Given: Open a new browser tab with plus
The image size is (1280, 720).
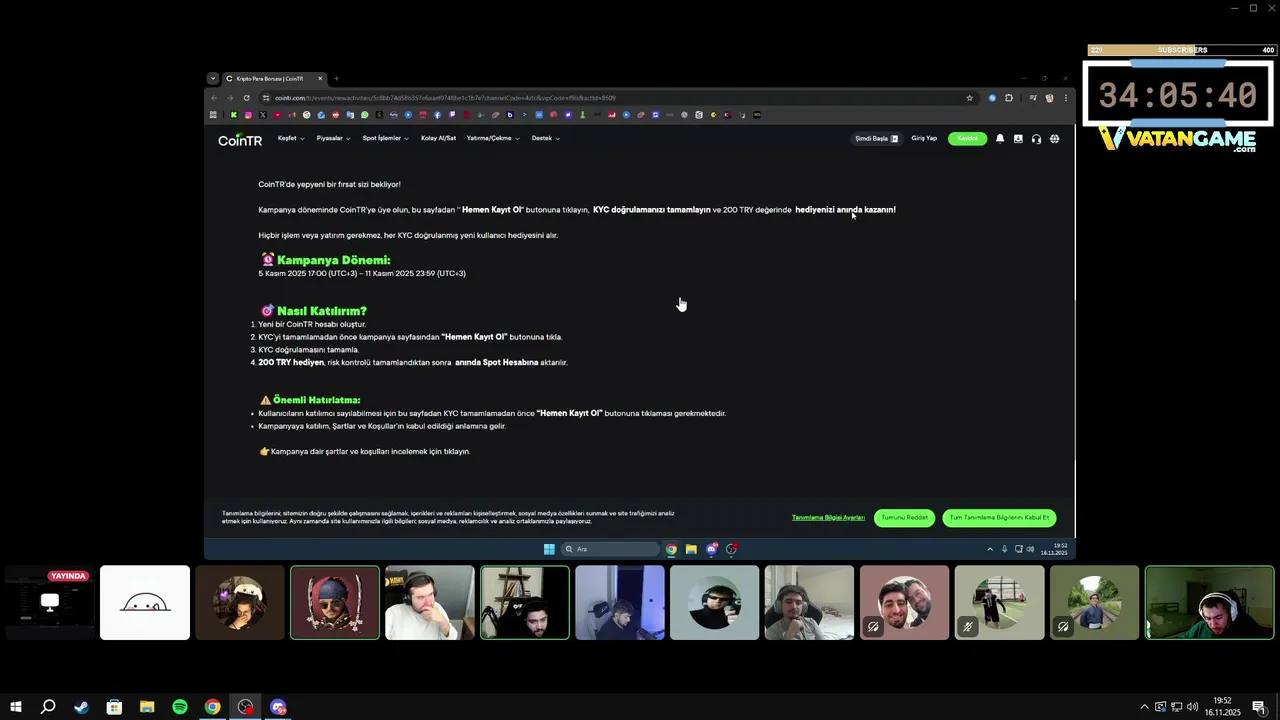Looking at the screenshot, I should pyautogui.click(x=336, y=78).
